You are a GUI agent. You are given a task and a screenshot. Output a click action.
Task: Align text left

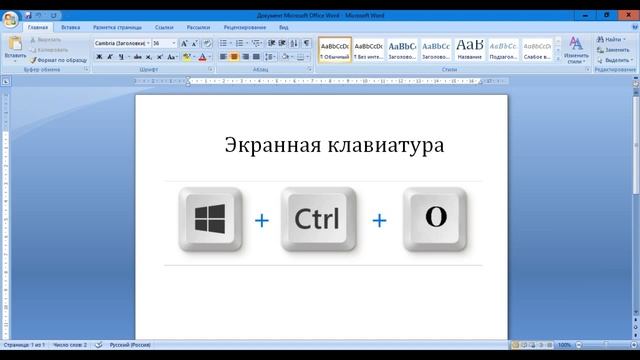[x=223, y=57]
